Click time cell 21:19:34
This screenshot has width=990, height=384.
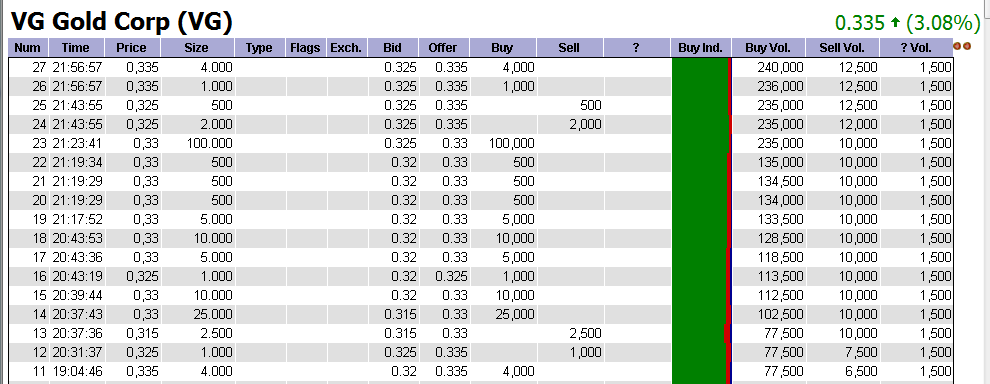tap(77, 162)
